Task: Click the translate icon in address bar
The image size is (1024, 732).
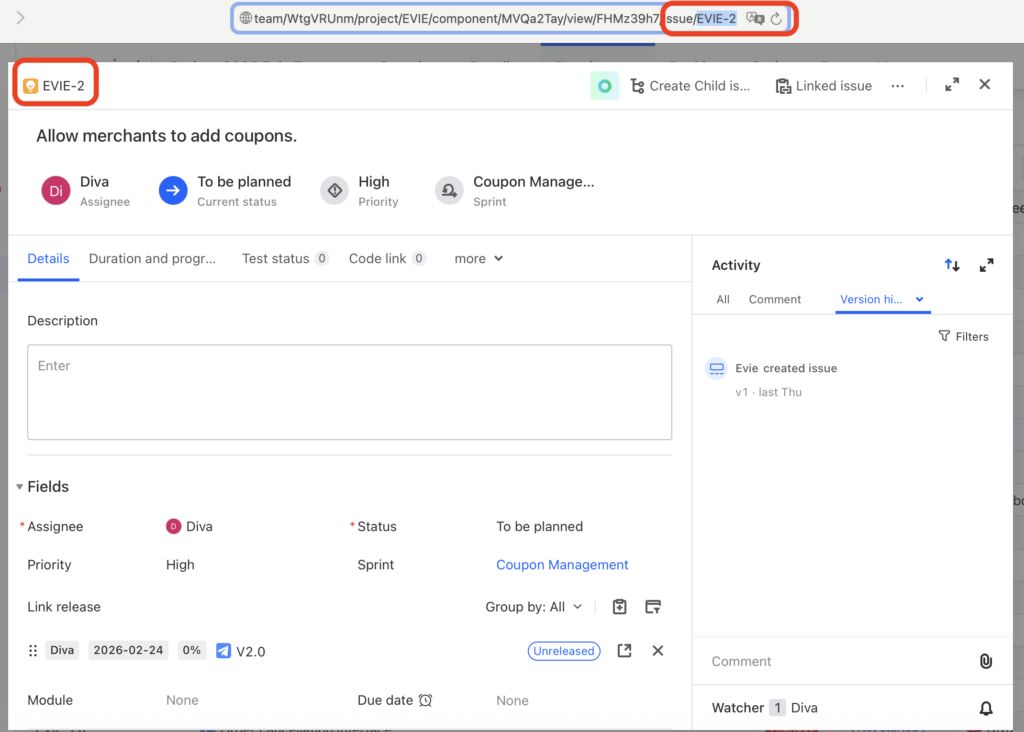Action: [756, 19]
